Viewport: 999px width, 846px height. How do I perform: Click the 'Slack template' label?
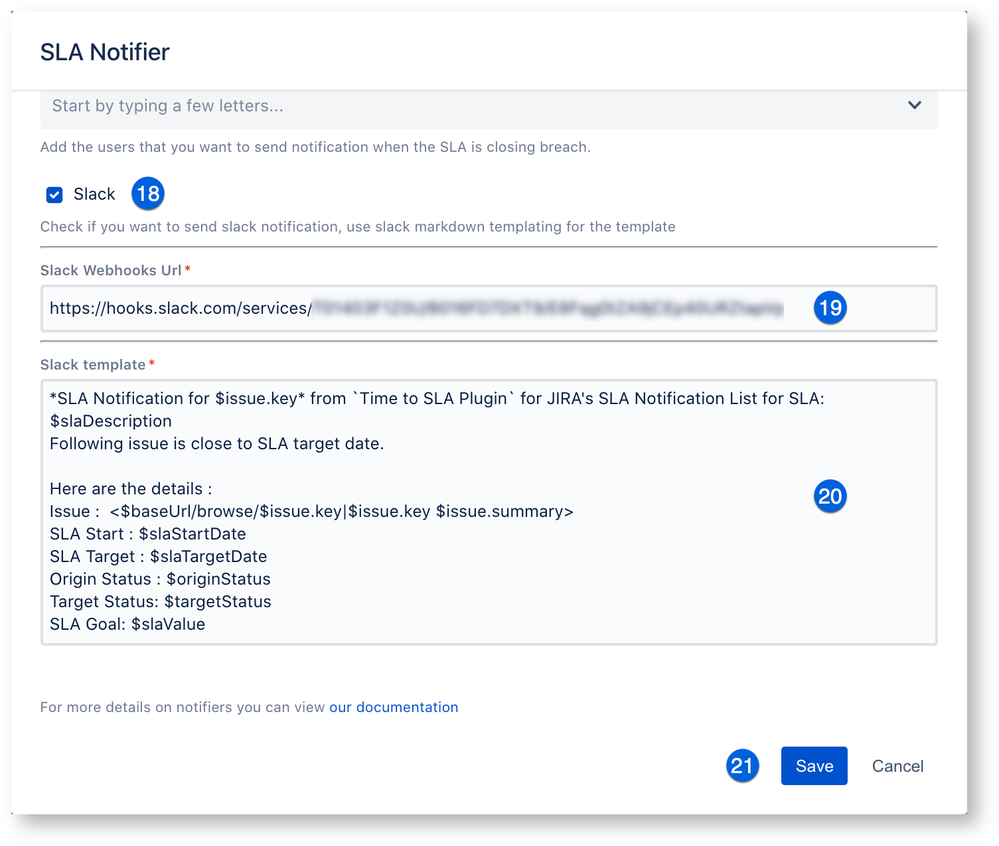tap(93, 364)
